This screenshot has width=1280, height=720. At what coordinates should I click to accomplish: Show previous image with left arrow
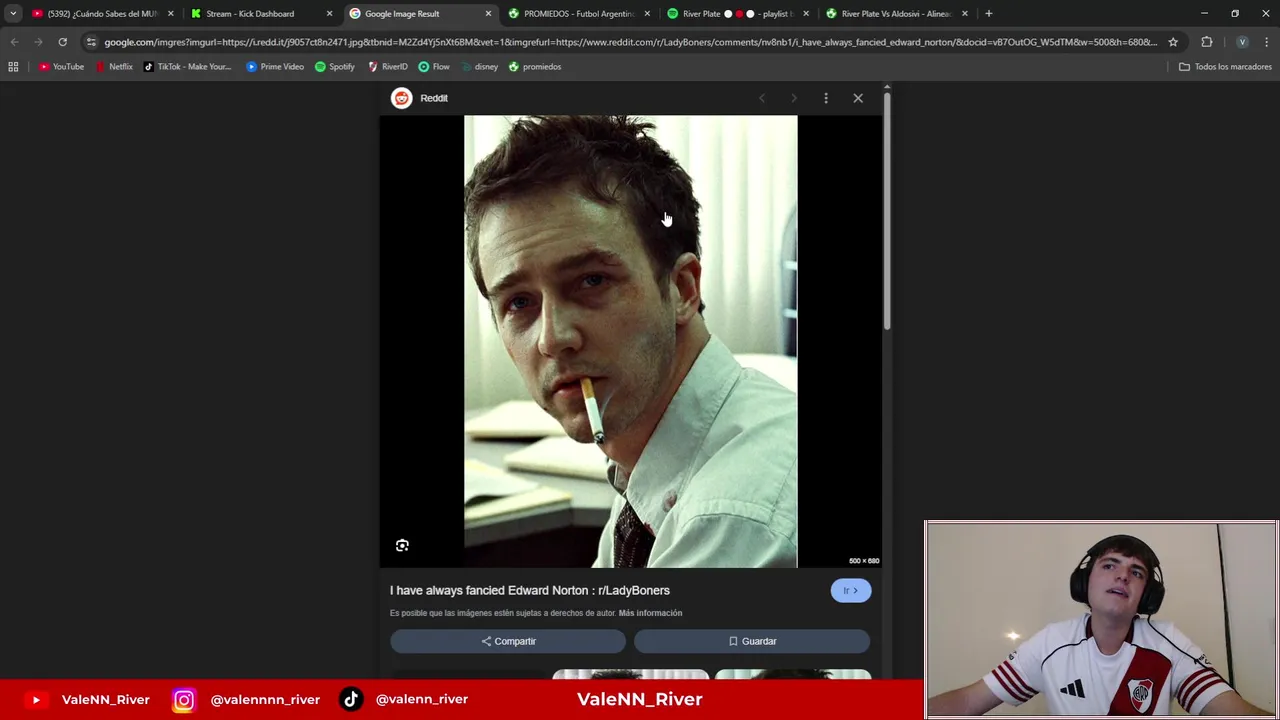coord(762,98)
